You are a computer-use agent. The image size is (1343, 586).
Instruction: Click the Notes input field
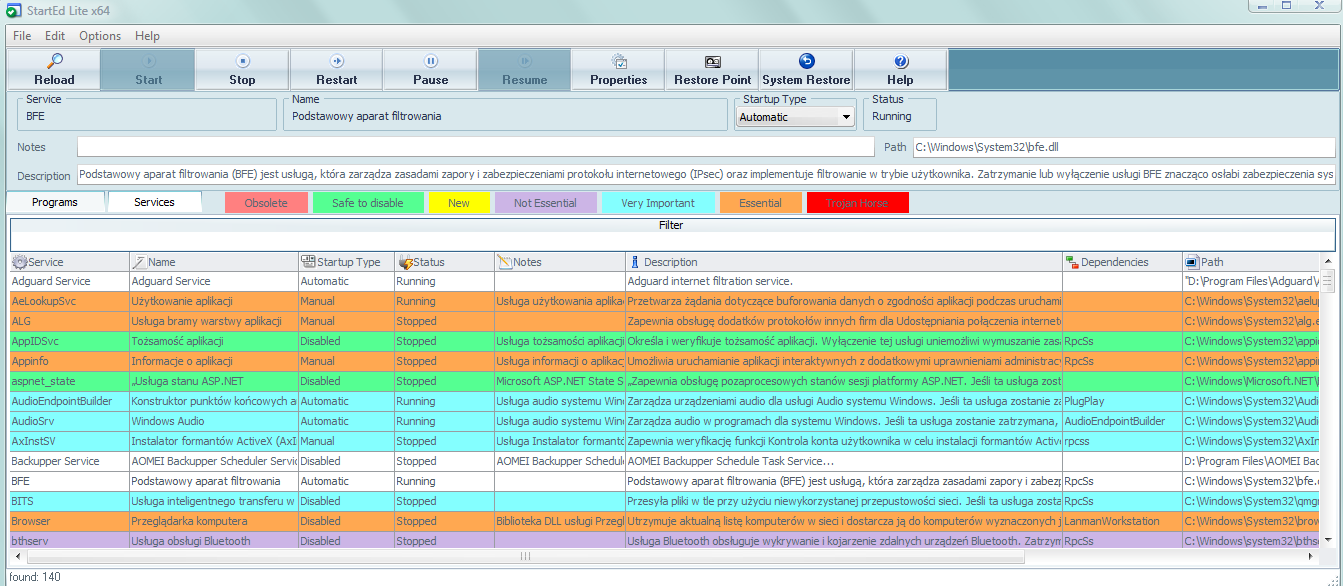tap(475, 147)
